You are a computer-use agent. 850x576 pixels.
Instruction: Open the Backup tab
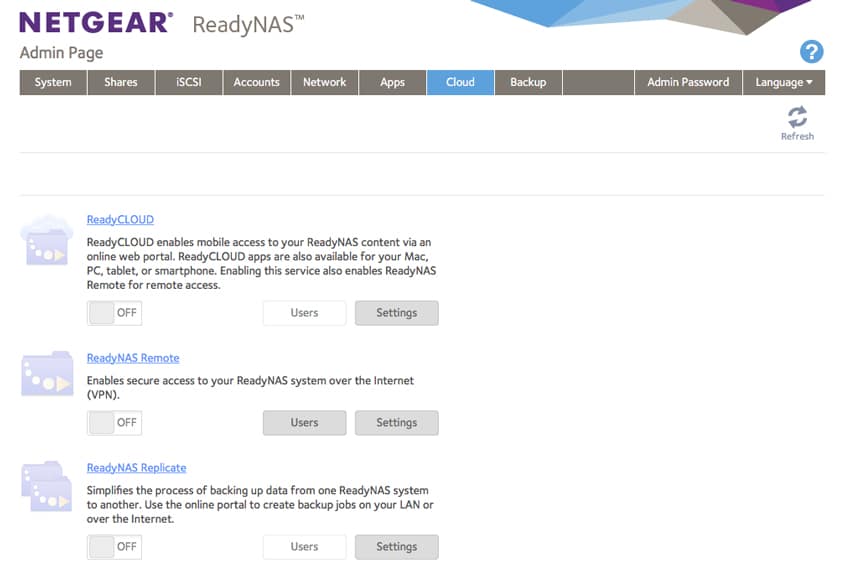click(x=528, y=82)
